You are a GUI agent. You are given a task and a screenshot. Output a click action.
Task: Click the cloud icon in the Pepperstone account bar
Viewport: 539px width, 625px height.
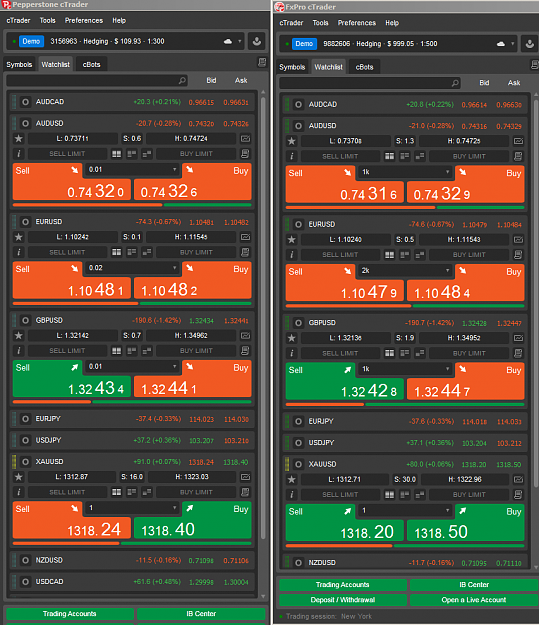click(x=228, y=41)
